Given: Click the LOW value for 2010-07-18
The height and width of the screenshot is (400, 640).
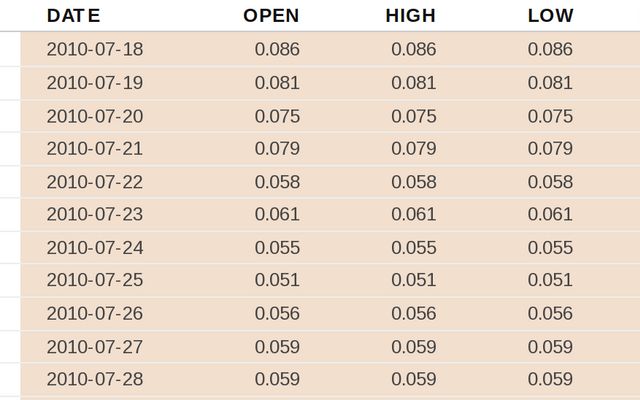Looking at the screenshot, I should coord(550,49).
